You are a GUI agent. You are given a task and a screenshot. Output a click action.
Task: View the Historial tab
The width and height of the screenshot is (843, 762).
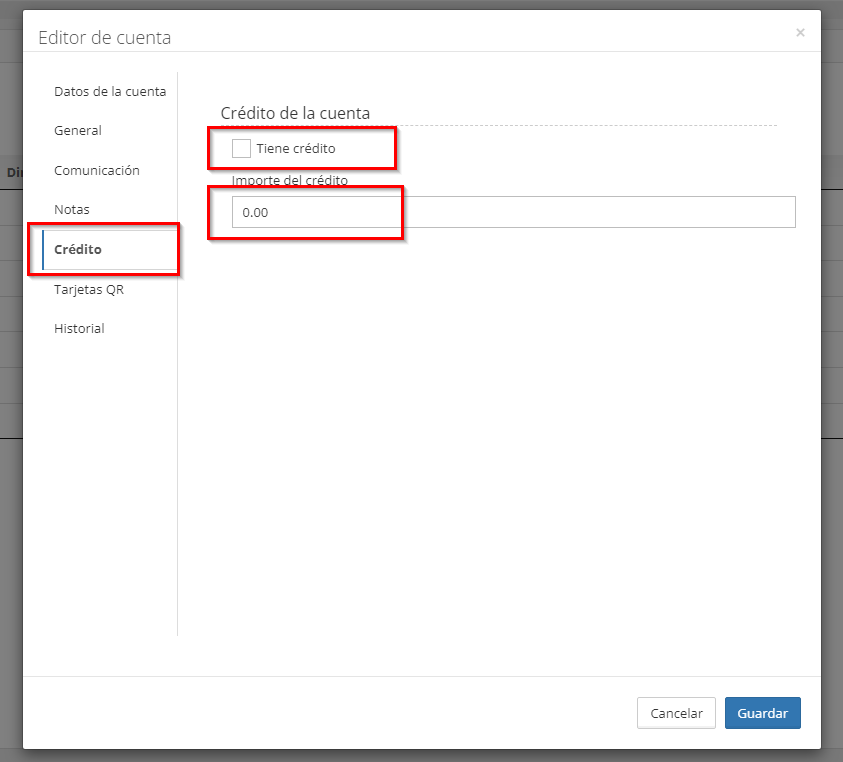pyautogui.click(x=79, y=329)
